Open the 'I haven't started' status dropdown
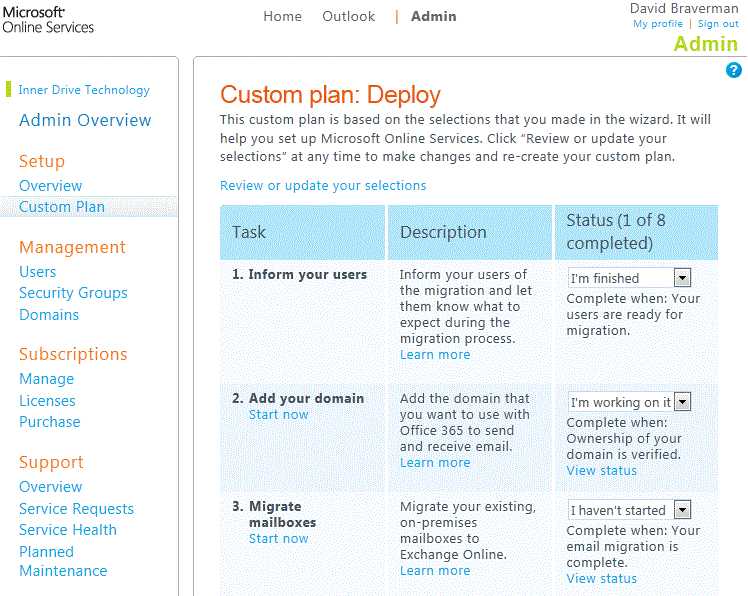Image resolution: width=748 pixels, height=596 pixels. (x=629, y=510)
